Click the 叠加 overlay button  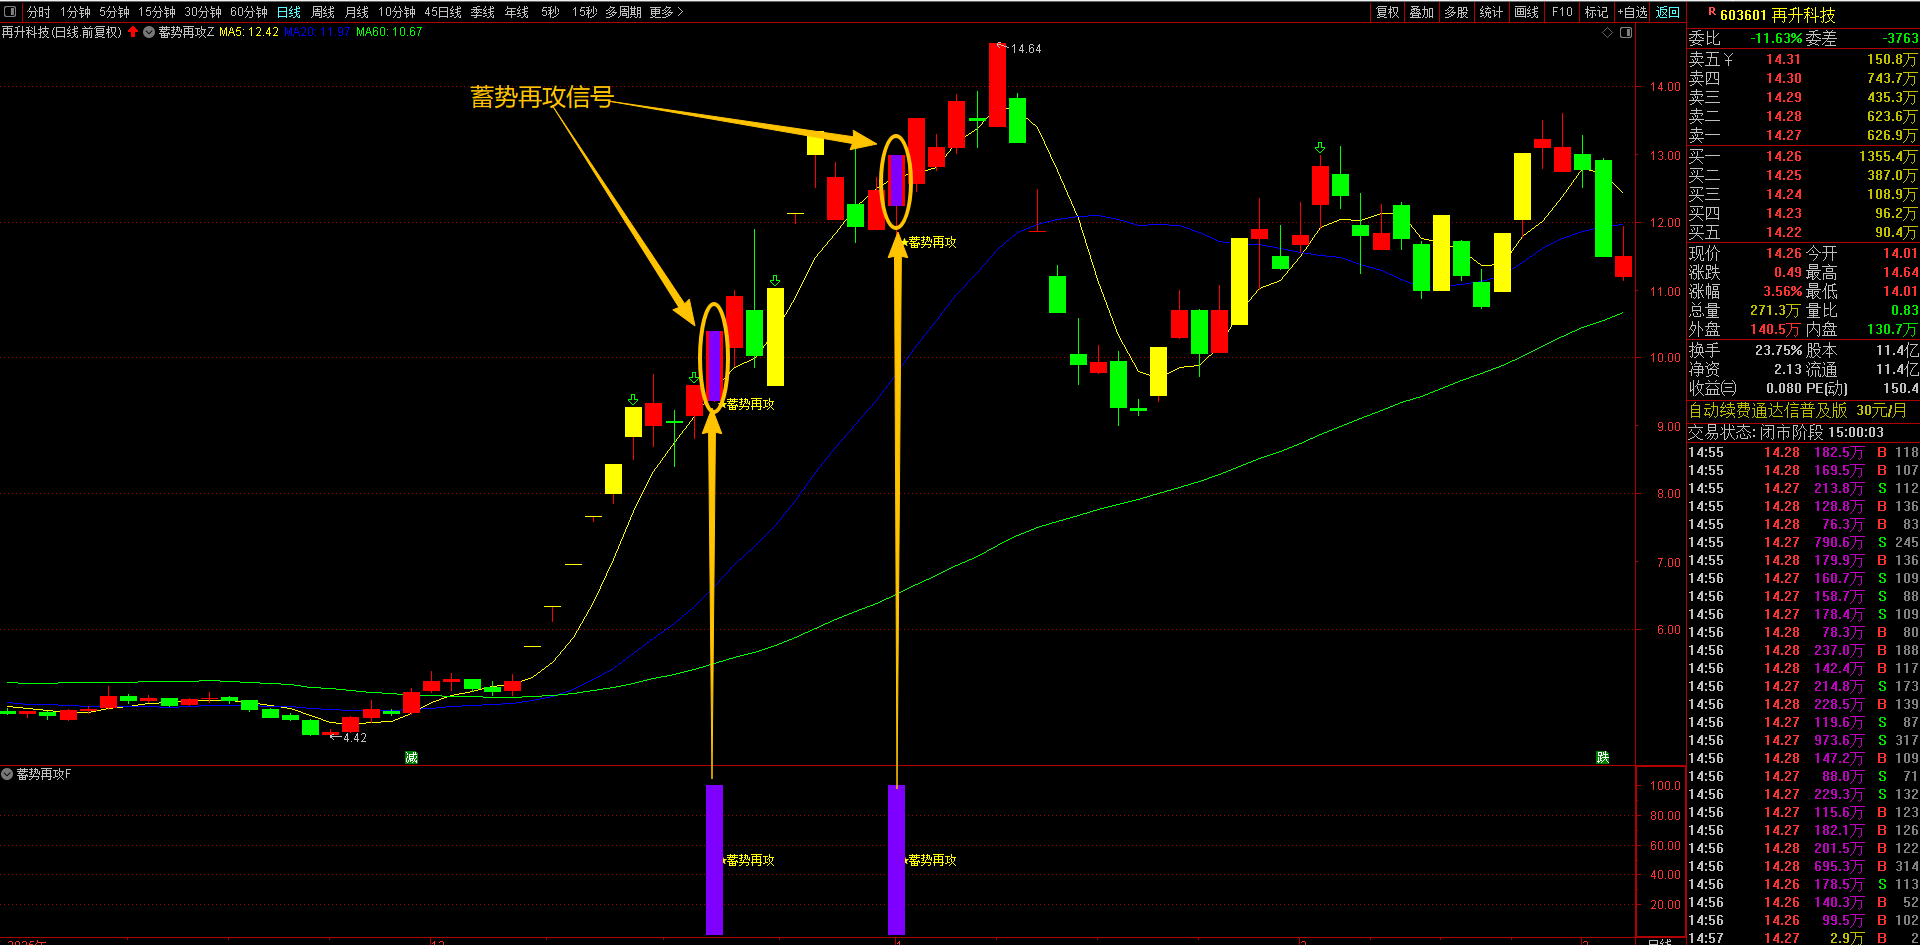click(1422, 12)
